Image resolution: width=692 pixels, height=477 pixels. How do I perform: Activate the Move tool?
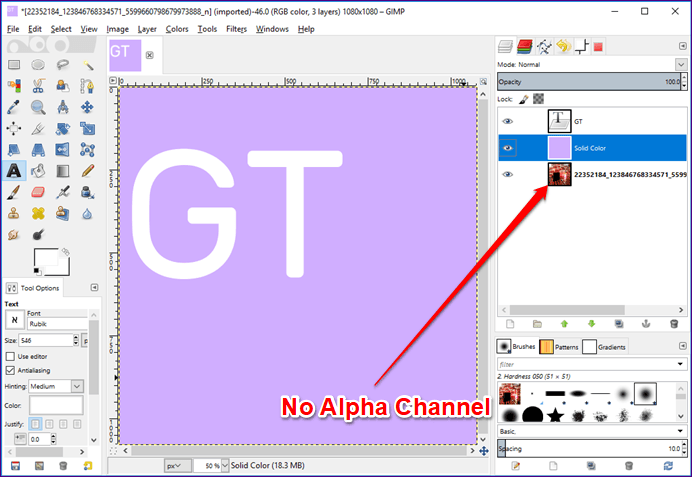pyautogui.click(x=87, y=107)
